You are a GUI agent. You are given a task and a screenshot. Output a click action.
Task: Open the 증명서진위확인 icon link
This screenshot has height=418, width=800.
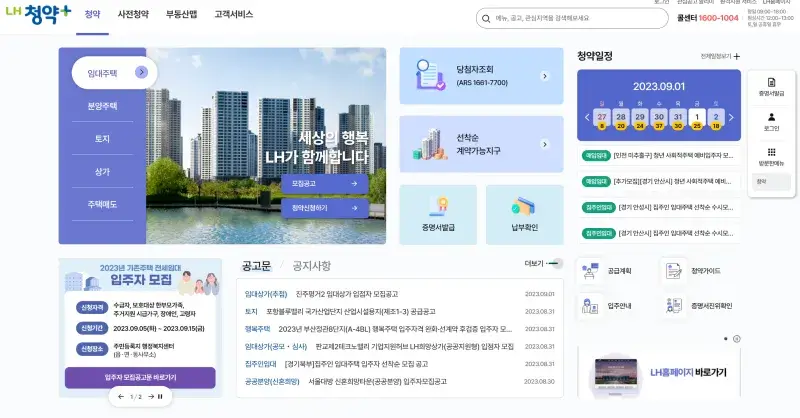click(673, 306)
